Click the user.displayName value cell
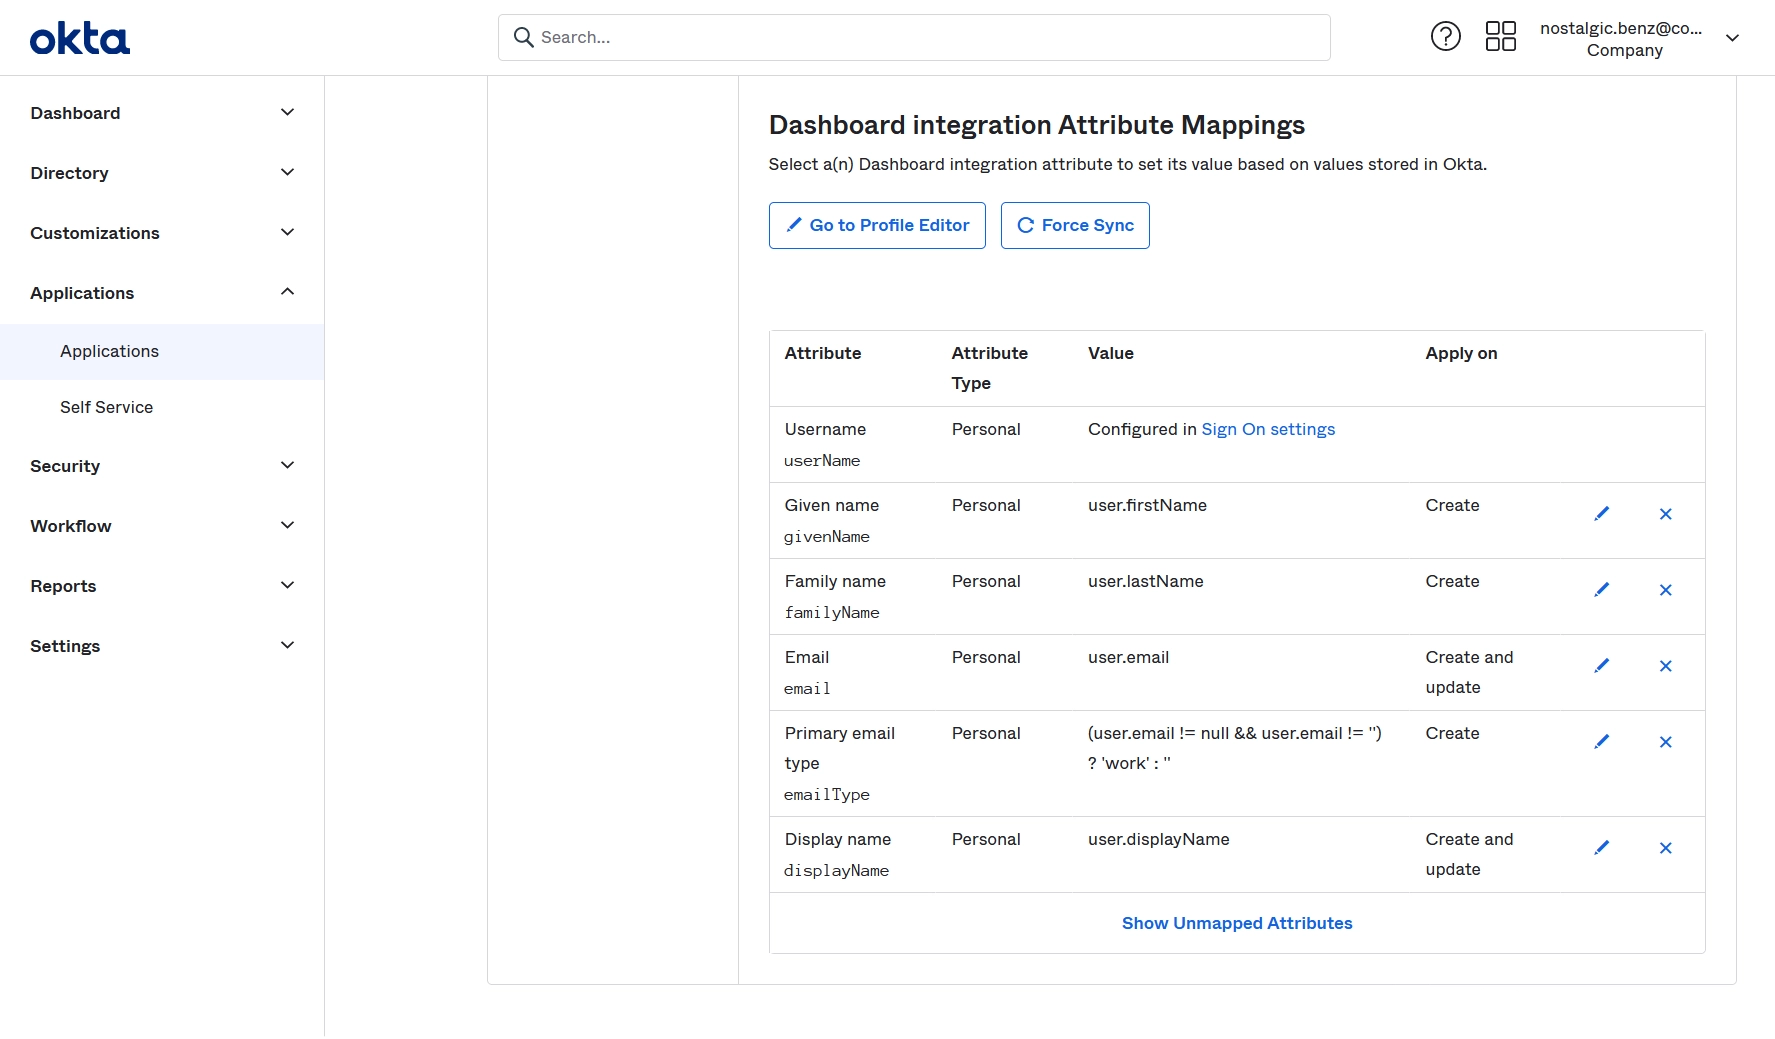 [x=1158, y=839]
